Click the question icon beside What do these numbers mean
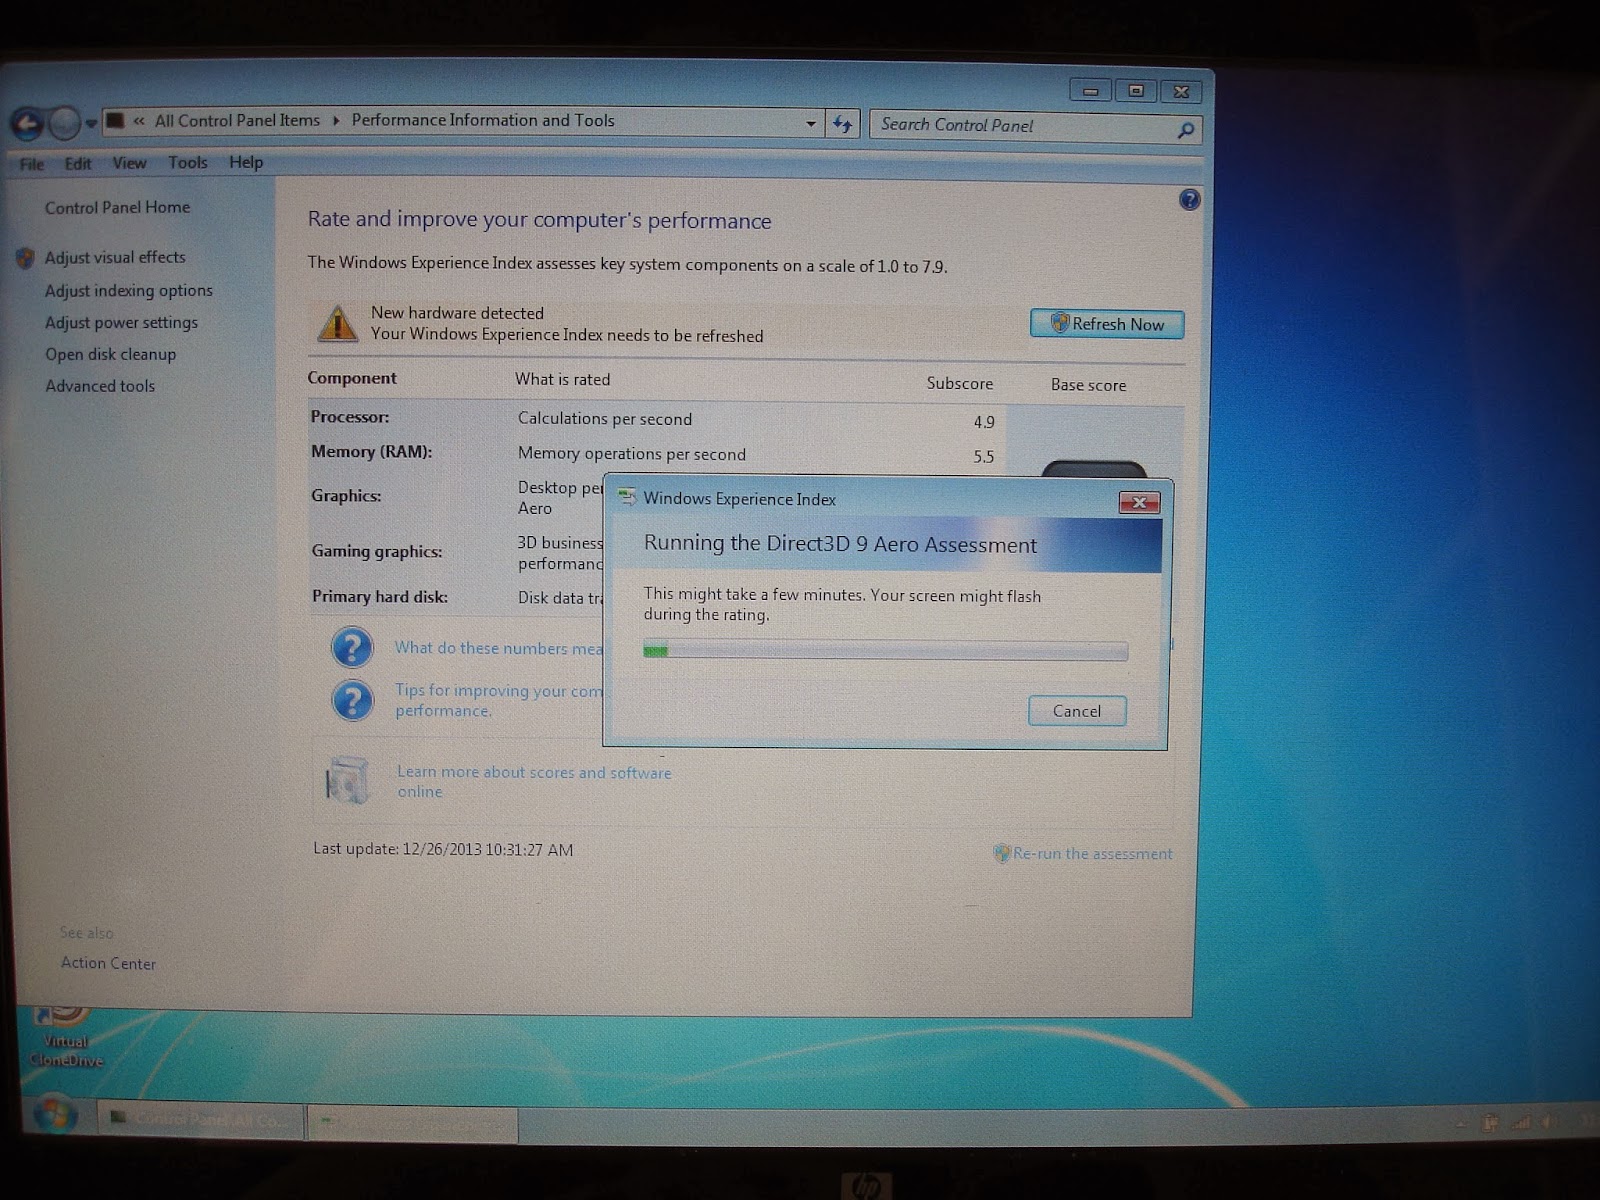The height and width of the screenshot is (1200, 1600). (x=352, y=647)
